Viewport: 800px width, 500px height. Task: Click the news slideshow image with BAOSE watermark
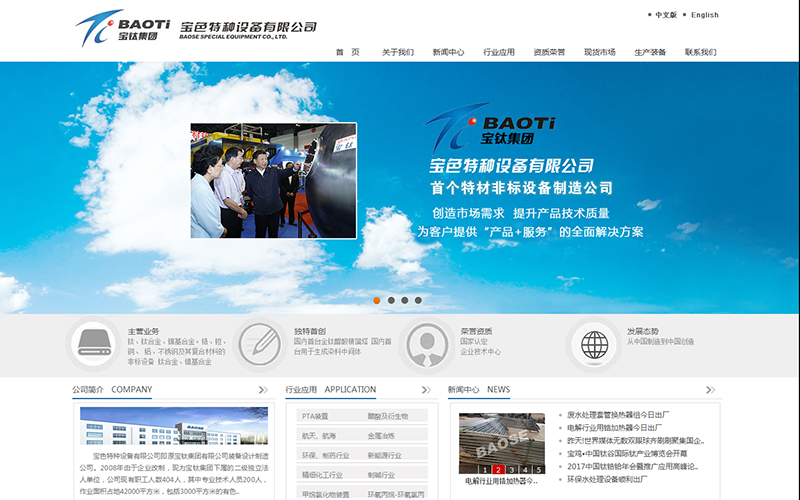pyautogui.click(x=502, y=443)
